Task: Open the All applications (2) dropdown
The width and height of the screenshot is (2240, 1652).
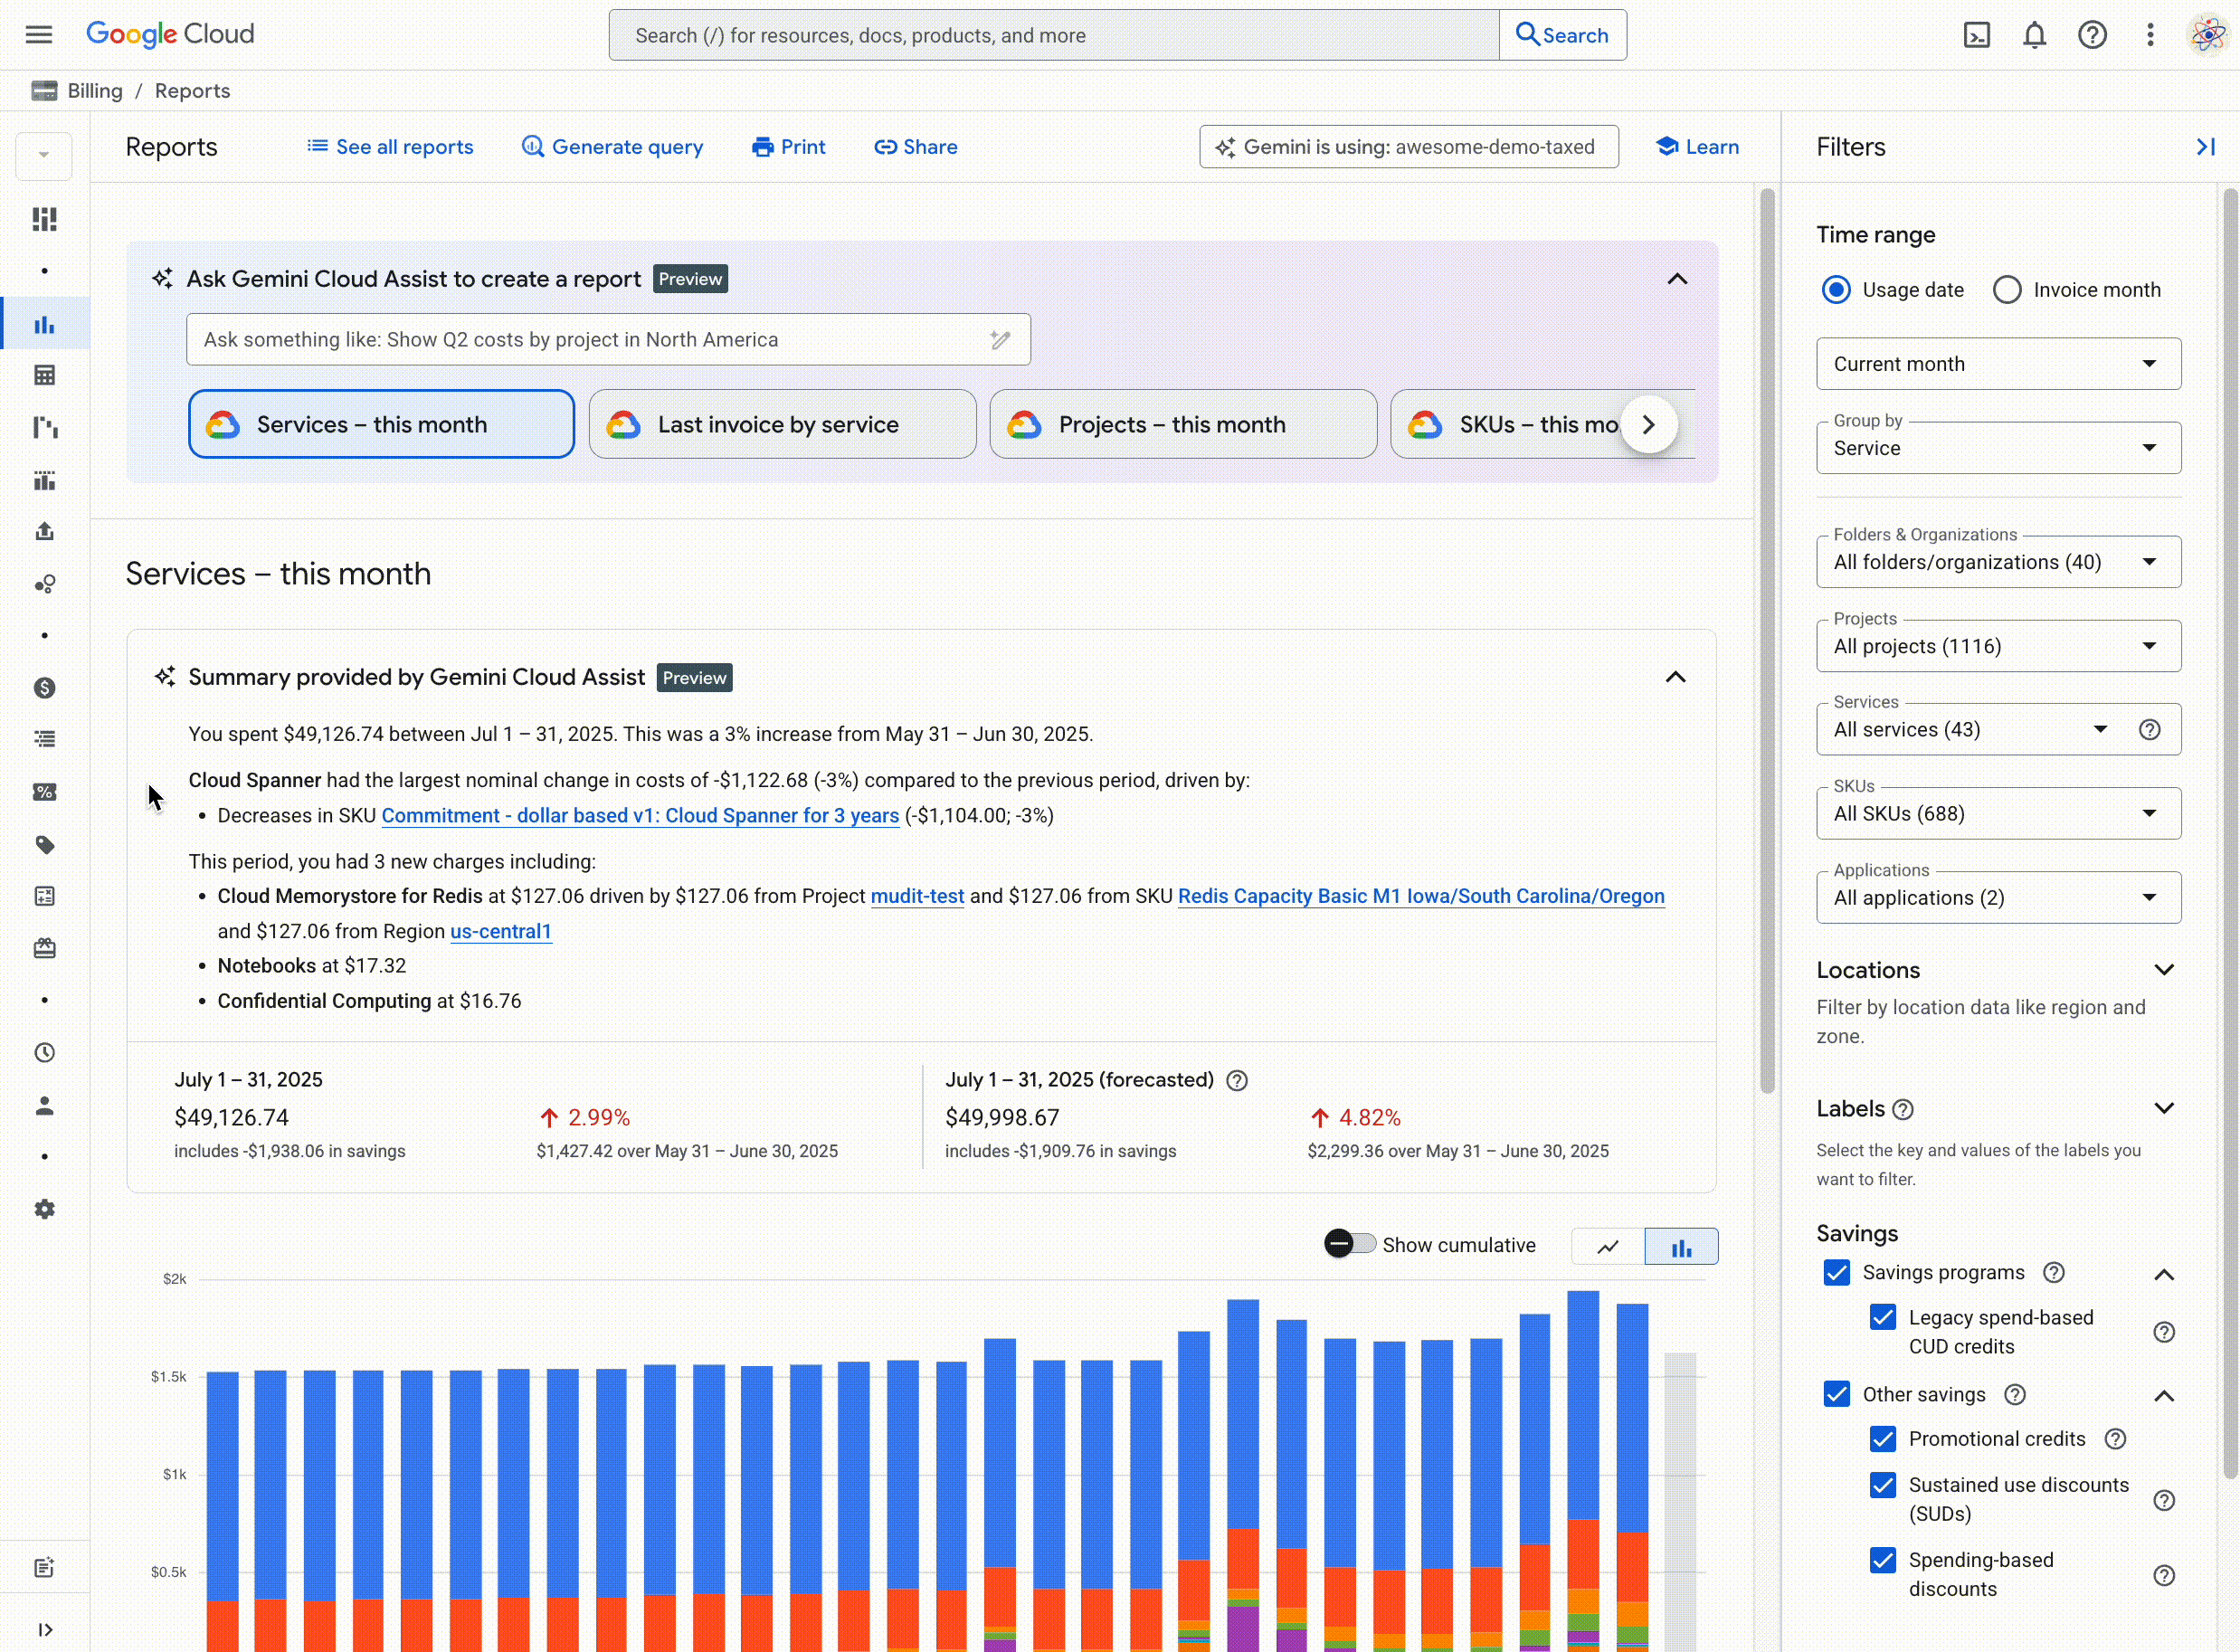Action: pyautogui.click(x=1998, y=898)
